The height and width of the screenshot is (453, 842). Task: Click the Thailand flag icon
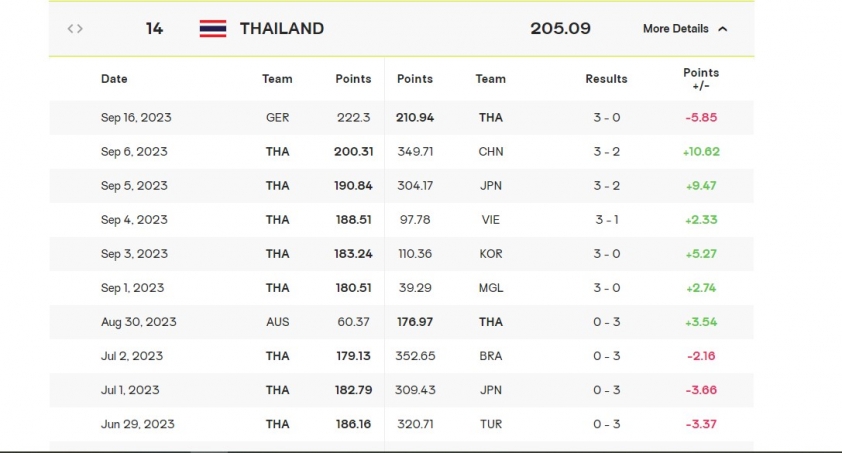[213, 28]
